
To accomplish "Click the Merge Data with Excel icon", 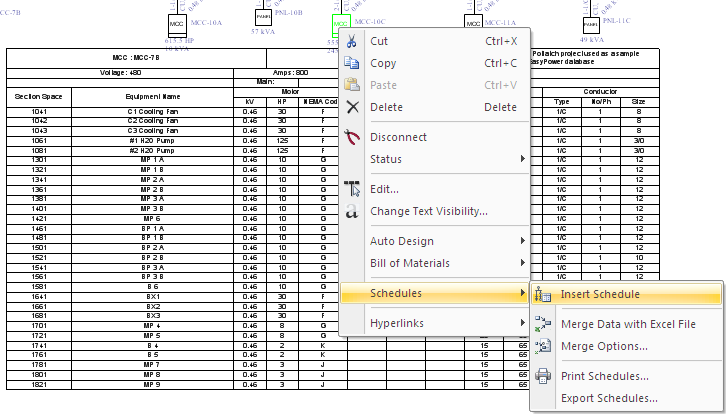I will (x=543, y=325).
